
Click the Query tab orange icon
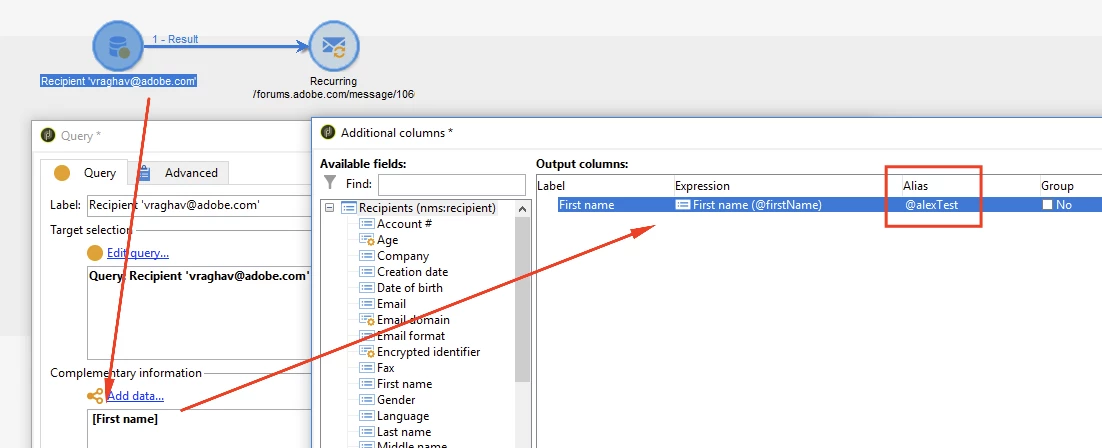click(x=63, y=172)
